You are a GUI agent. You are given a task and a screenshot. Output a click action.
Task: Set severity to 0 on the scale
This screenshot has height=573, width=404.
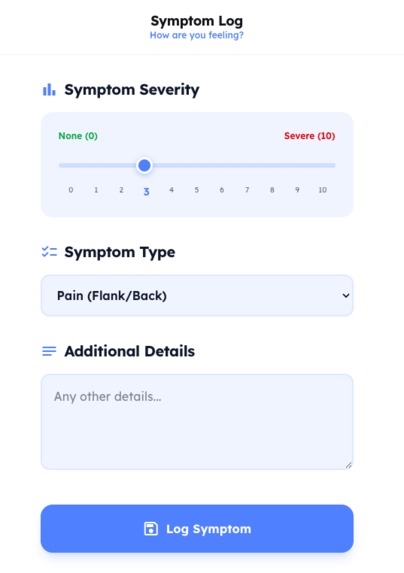pyautogui.click(x=71, y=190)
